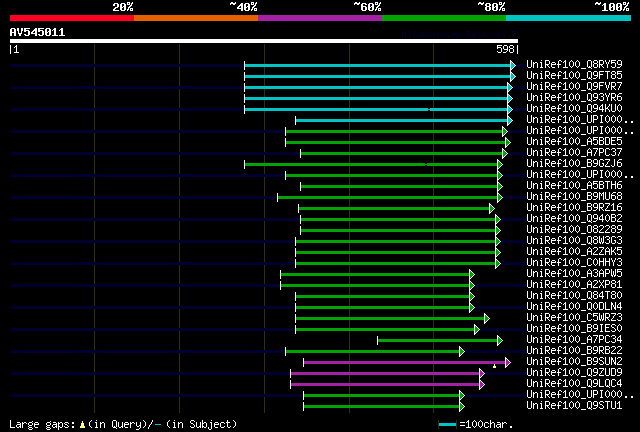
Task: Click the purple alignment bar for UniRef100_B9SUN2
Action: click(404, 363)
